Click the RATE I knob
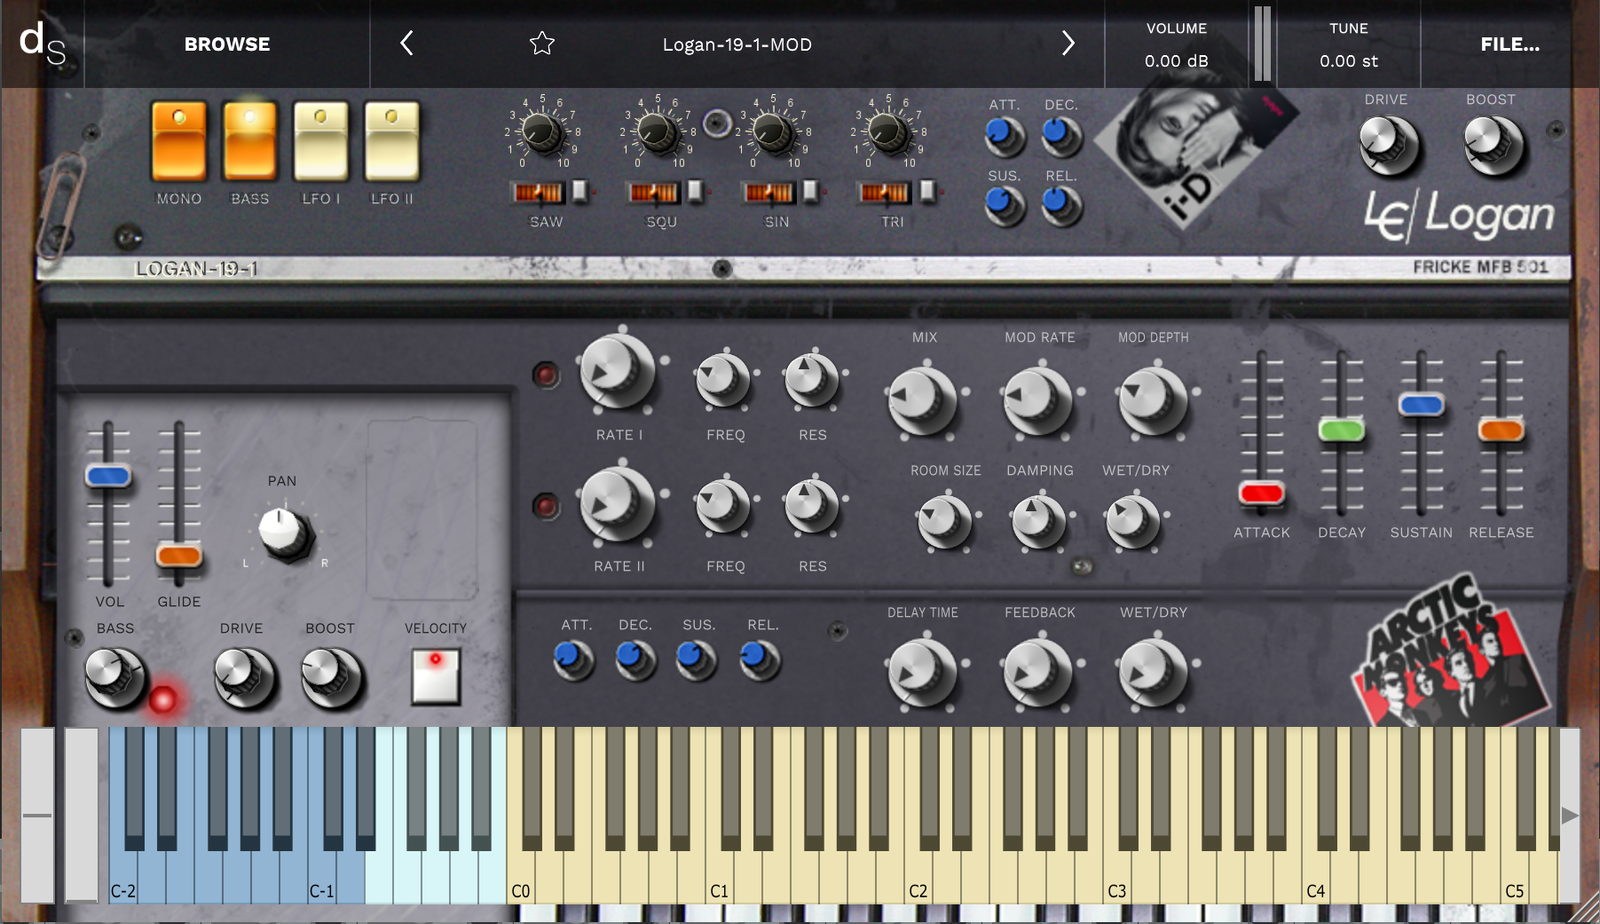The width and height of the screenshot is (1600, 924). [x=617, y=372]
